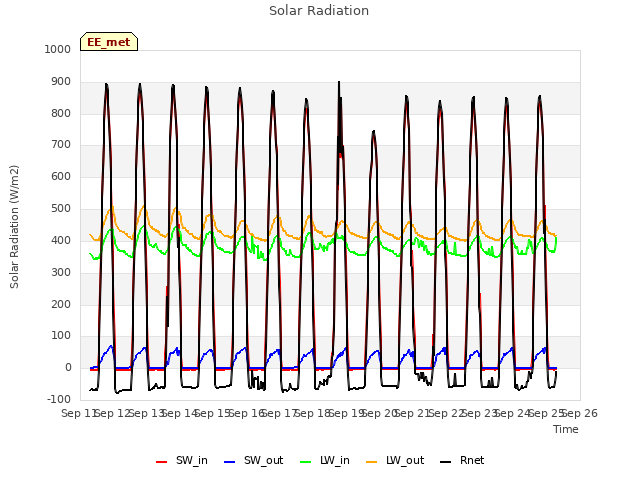Click the LW_out legend label
The width and height of the screenshot is (640, 480).
tap(405, 460)
